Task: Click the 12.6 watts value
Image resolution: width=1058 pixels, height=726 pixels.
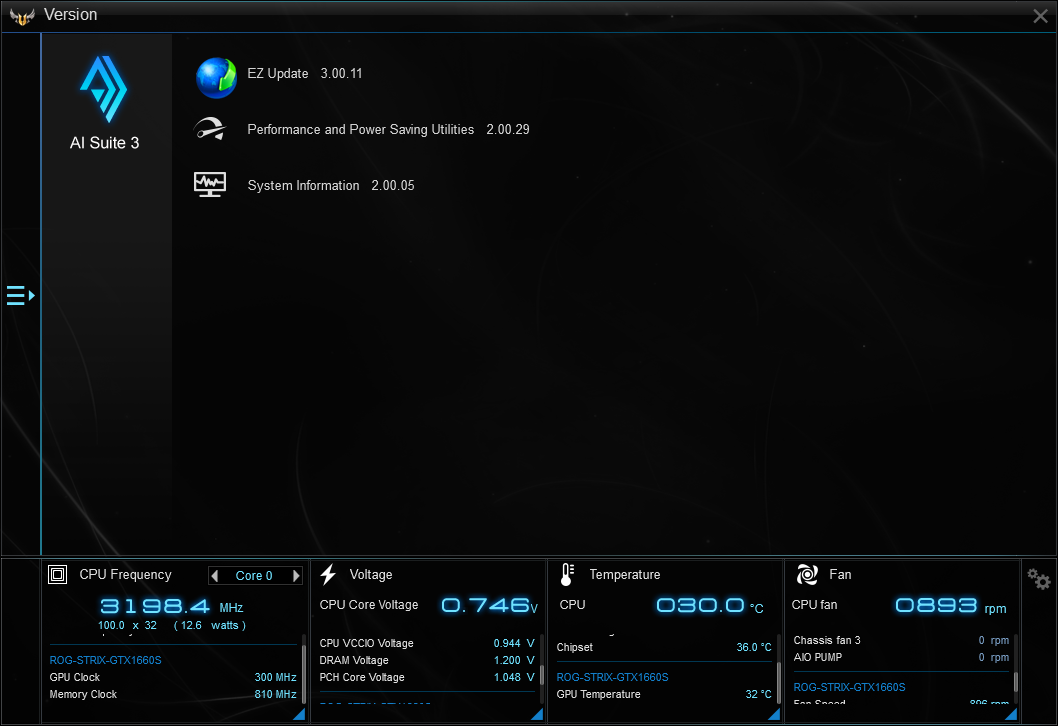Action: click(x=210, y=625)
